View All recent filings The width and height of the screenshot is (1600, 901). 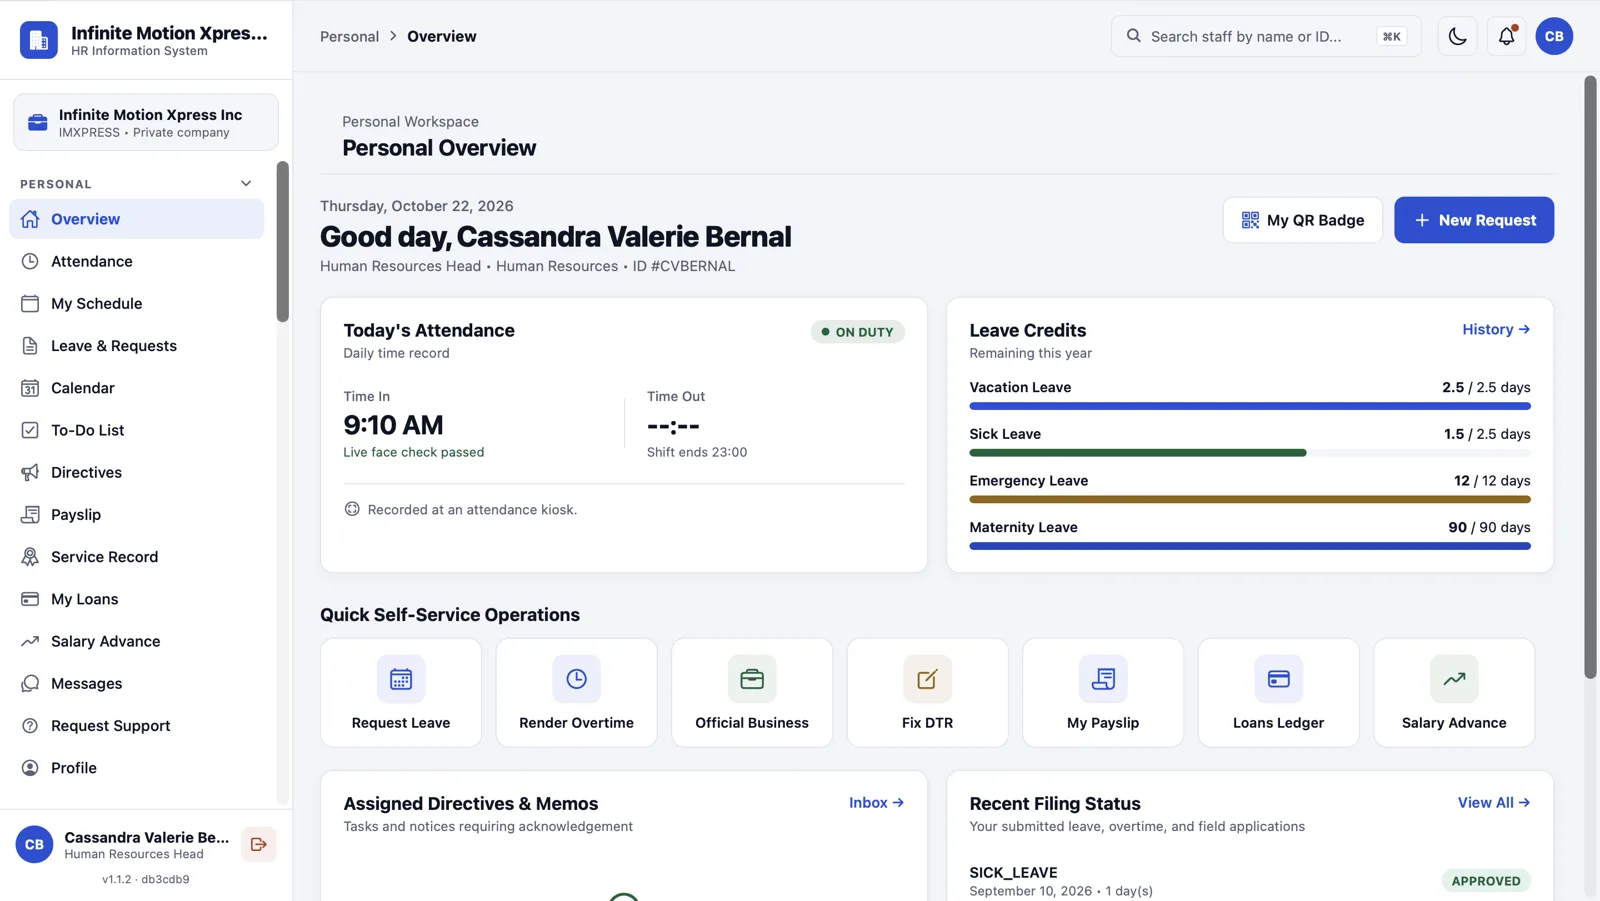tap(1494, 802)
